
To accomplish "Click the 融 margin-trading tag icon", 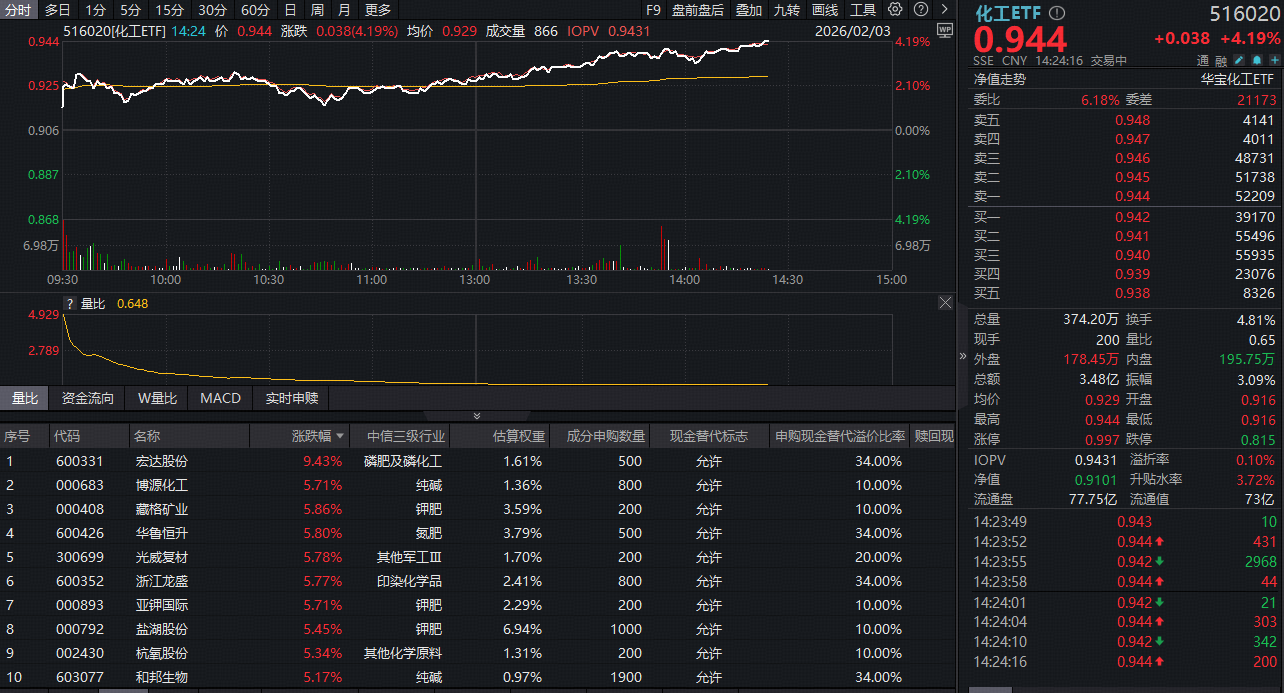I will 1221,60.
